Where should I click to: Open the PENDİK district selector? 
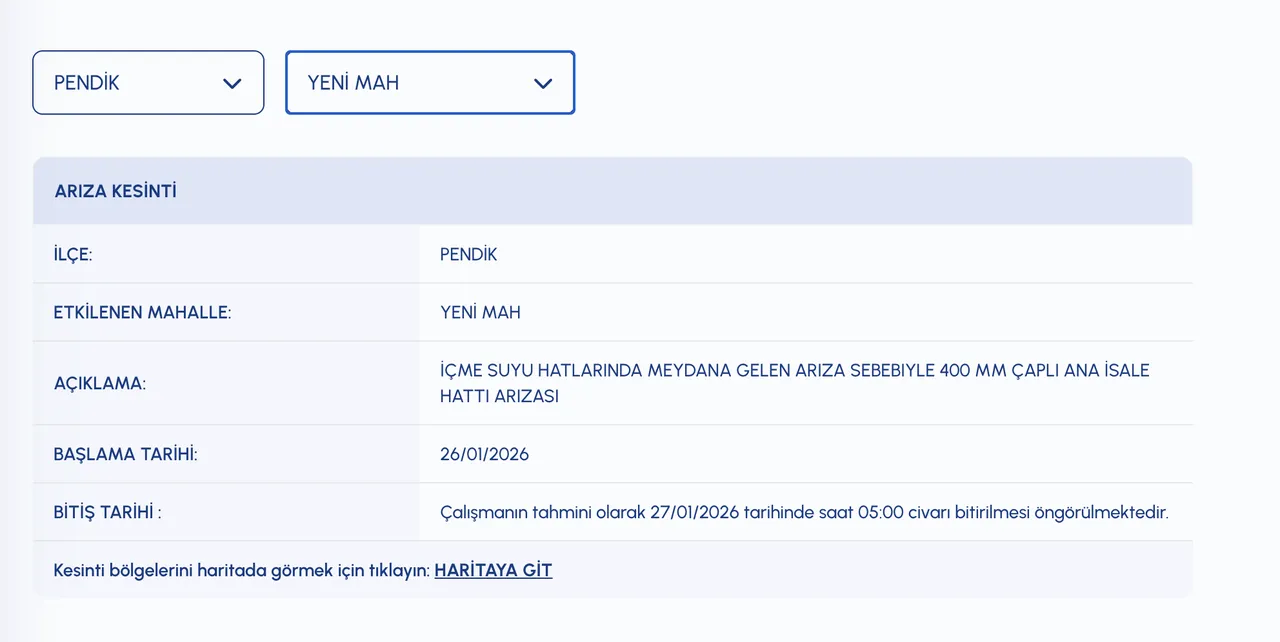coord(148,82)
